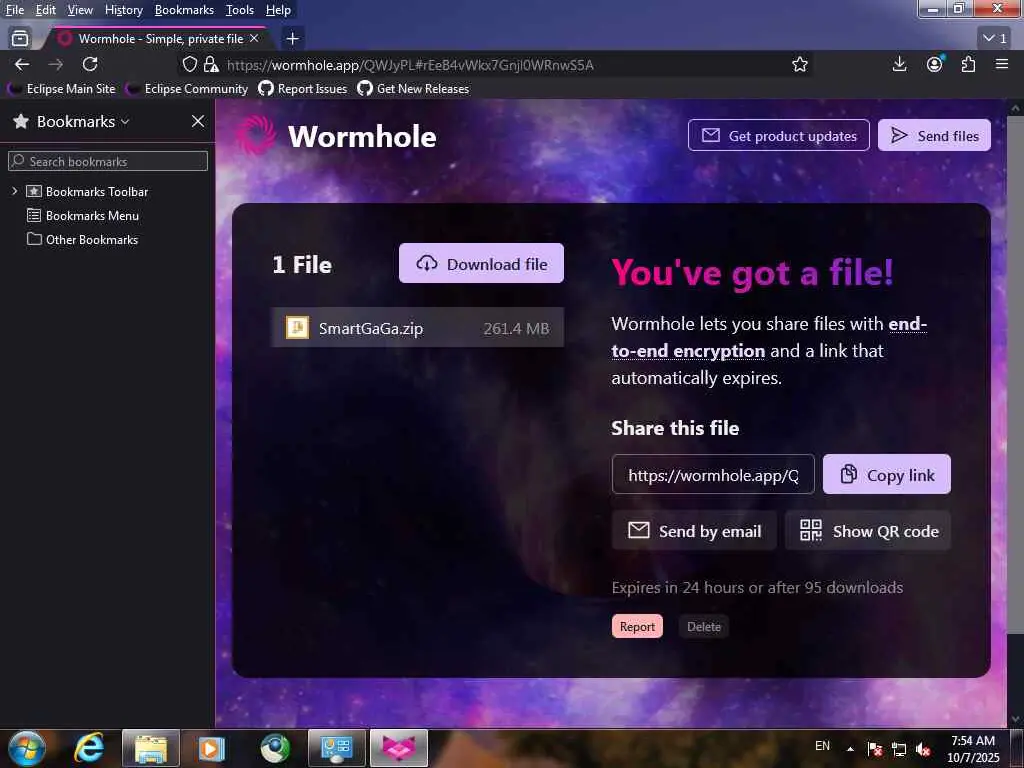Open the Bookmarks menu in the menu bar
Image resolution: width=1024 pixels, height=768 pixels.
point(184,10)
